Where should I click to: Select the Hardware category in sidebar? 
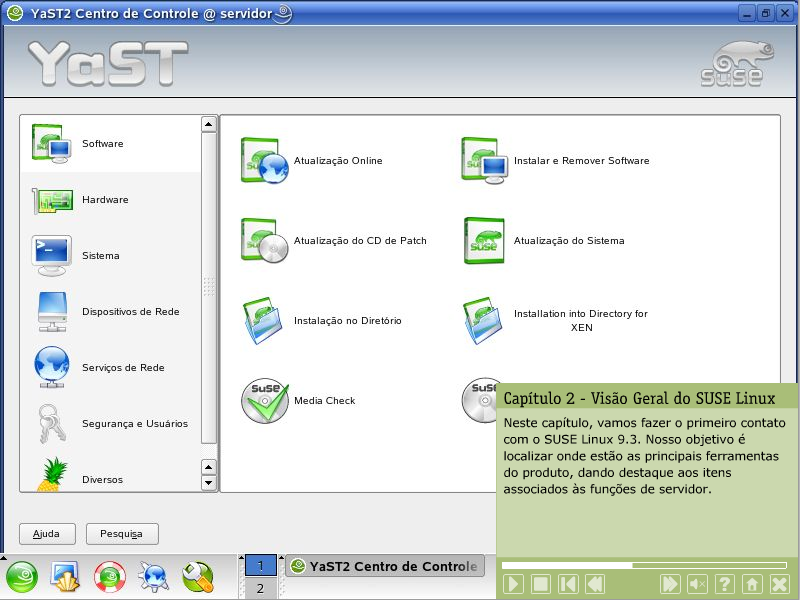tap(105, 200)
